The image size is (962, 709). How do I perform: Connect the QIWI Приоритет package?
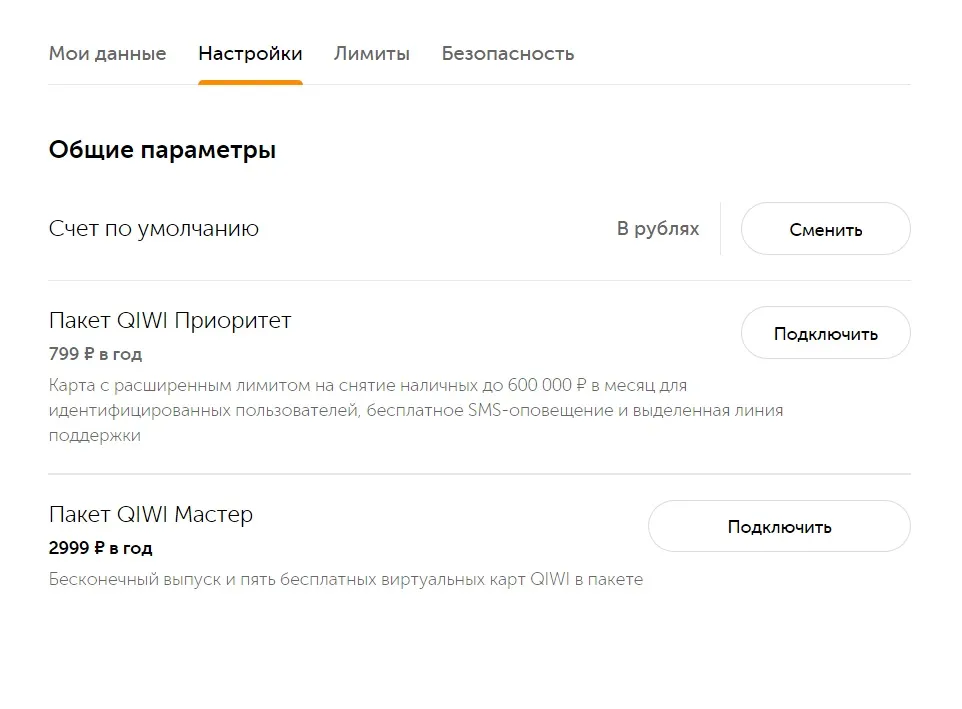click(826, 333)
